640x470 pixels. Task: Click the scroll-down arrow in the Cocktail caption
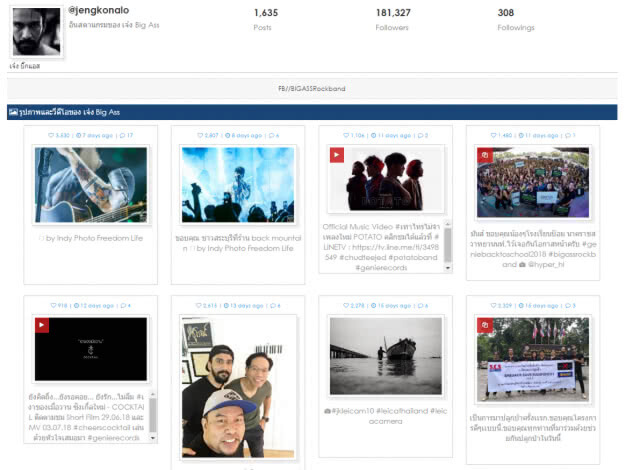point(153,438)
